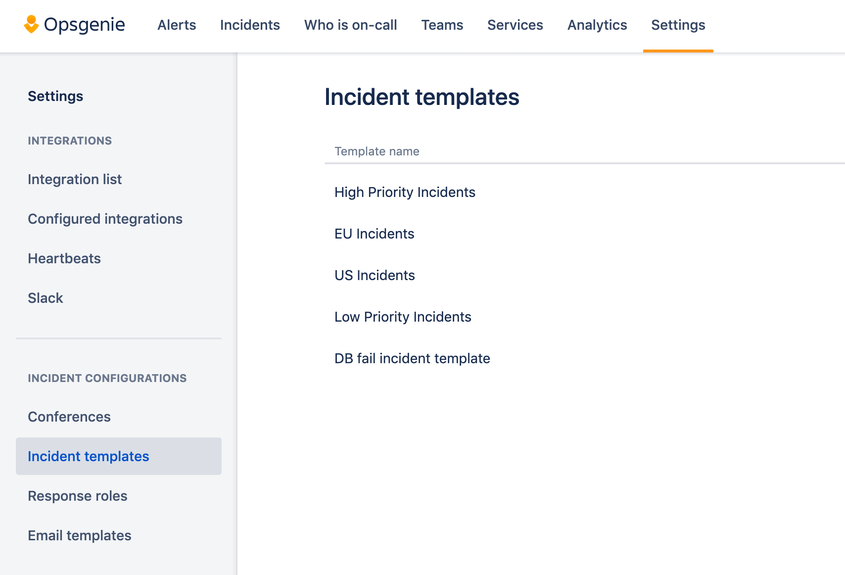
Task: Select Incident templates sidebar item
Action: click(x=119, y=456)
